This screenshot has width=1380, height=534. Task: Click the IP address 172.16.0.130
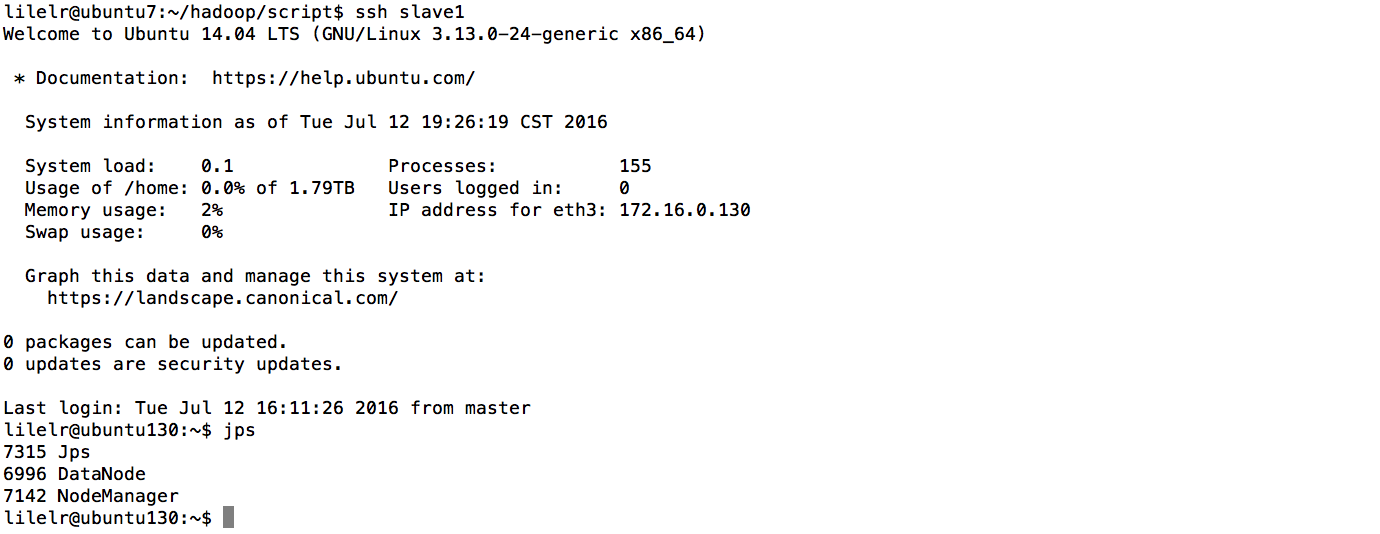(x=685, y=210)
